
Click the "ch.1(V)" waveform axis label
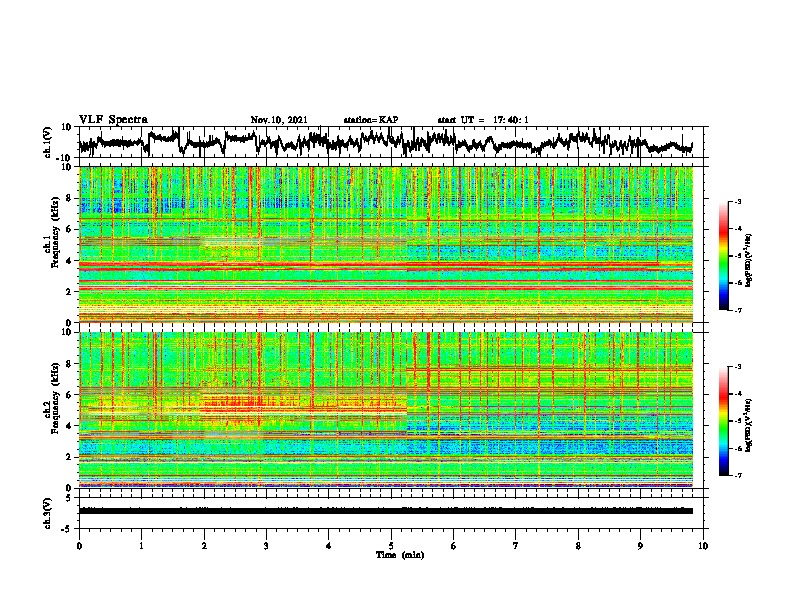pos(48,142)
